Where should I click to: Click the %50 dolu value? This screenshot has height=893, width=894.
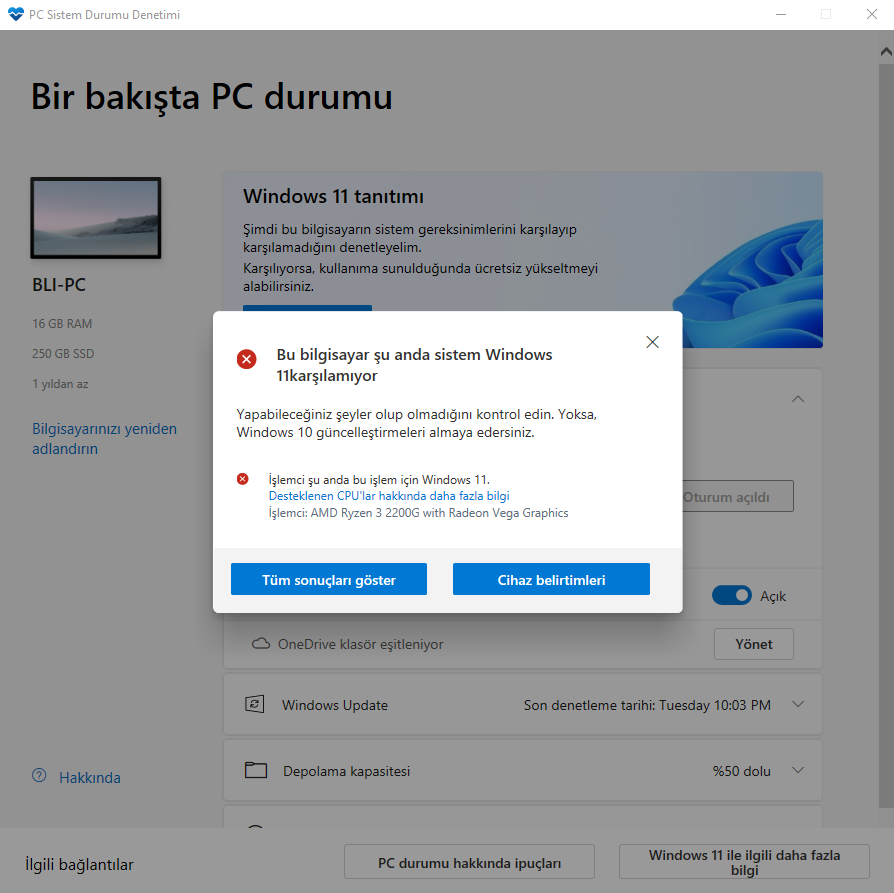pyautogui.click(x=741, y=771)
